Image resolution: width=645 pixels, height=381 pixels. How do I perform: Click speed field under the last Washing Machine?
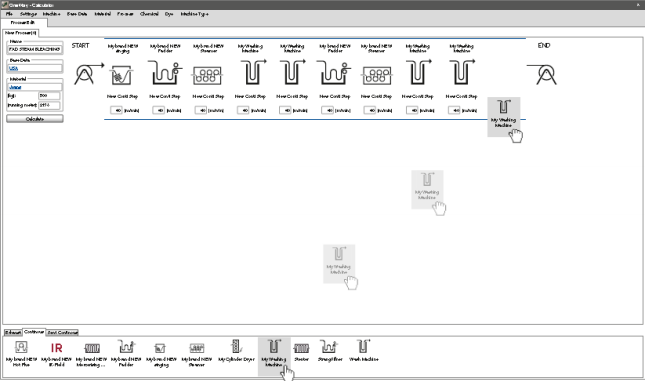click(454, 110)
